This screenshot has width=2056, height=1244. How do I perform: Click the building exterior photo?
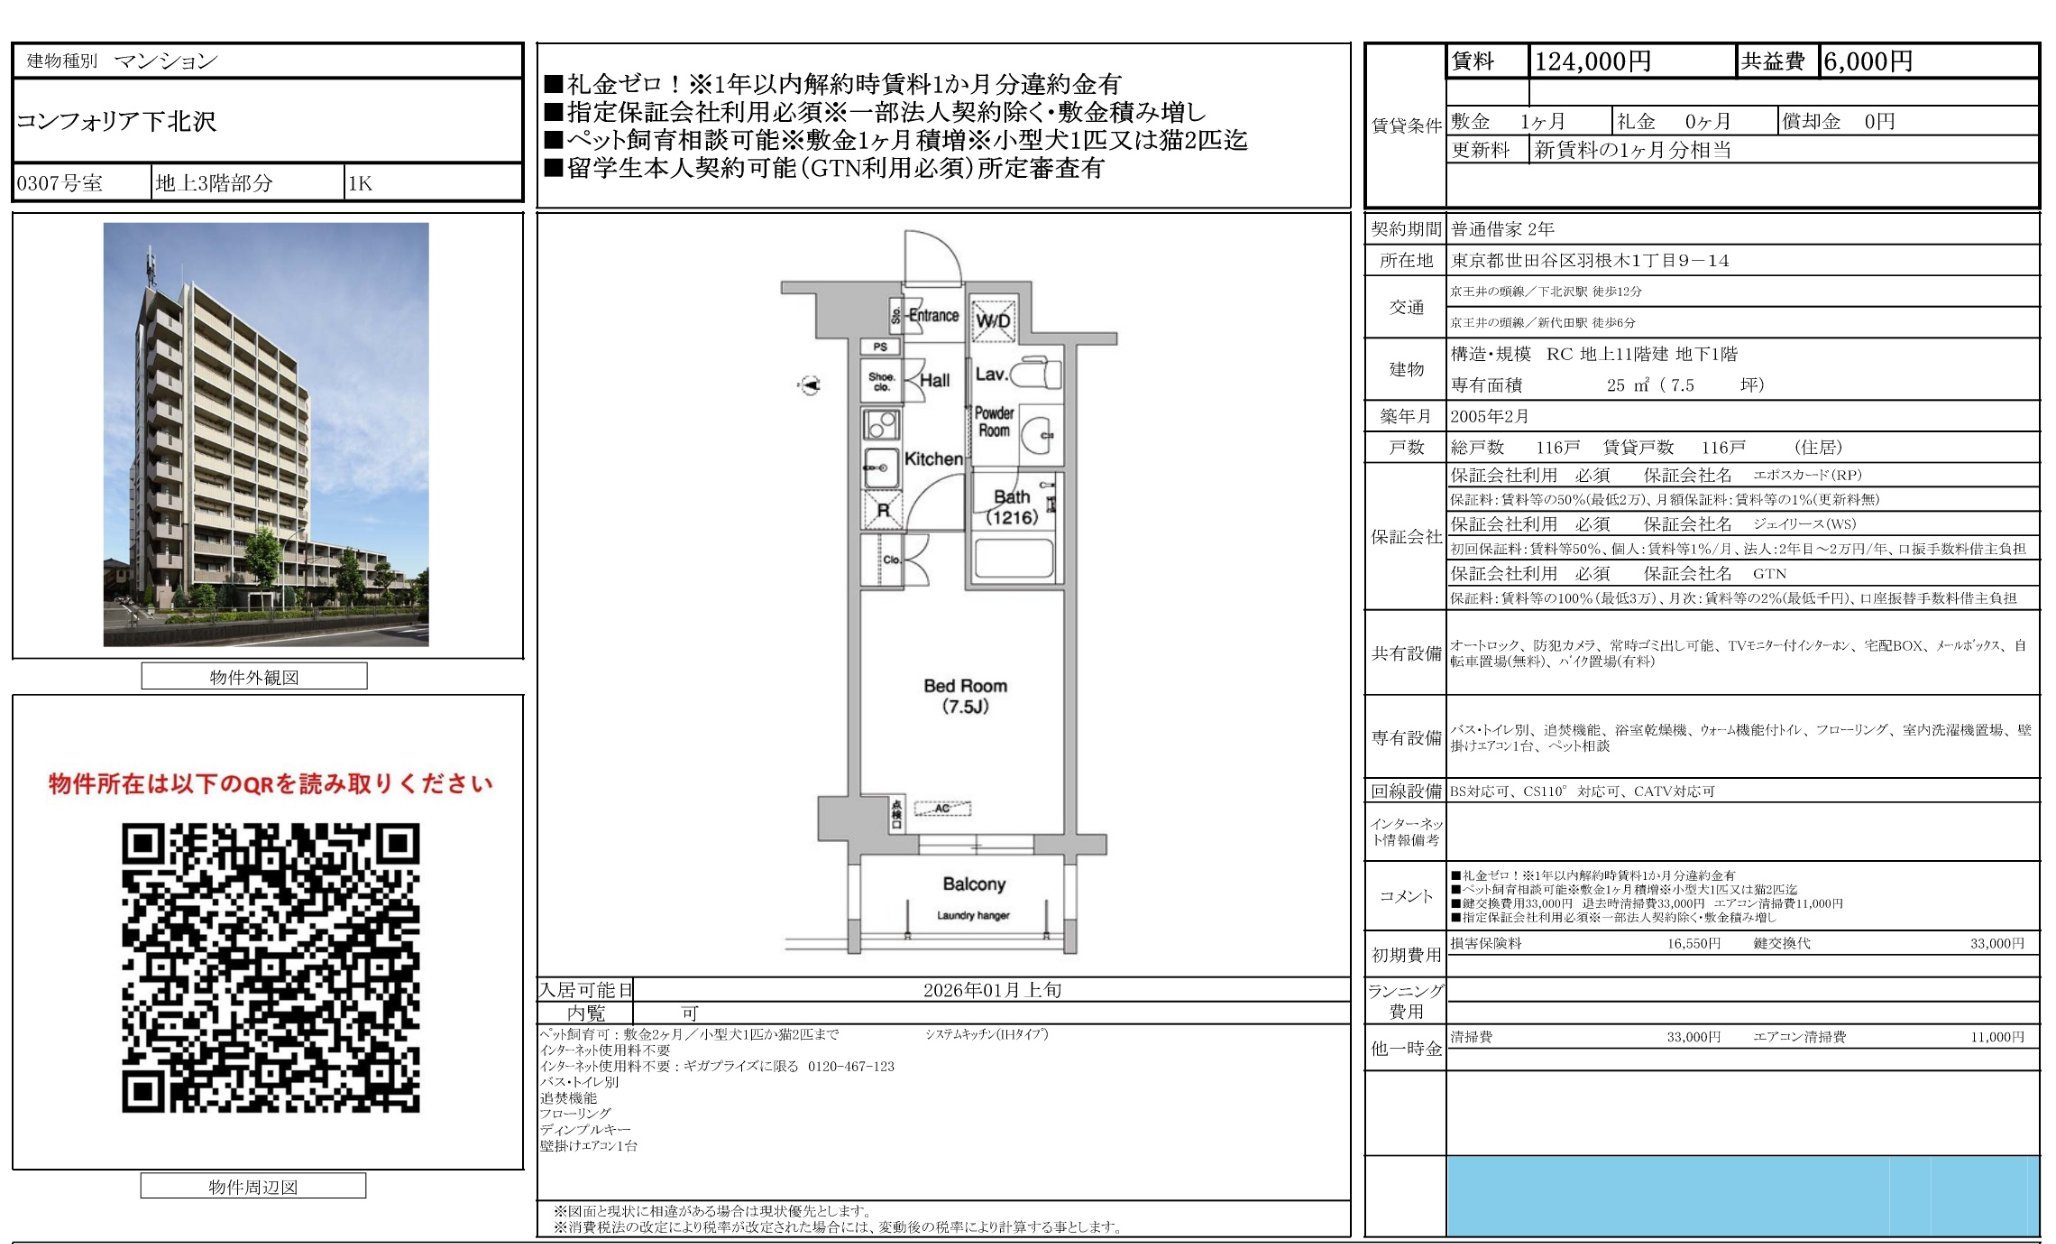[x=266, y=434]
